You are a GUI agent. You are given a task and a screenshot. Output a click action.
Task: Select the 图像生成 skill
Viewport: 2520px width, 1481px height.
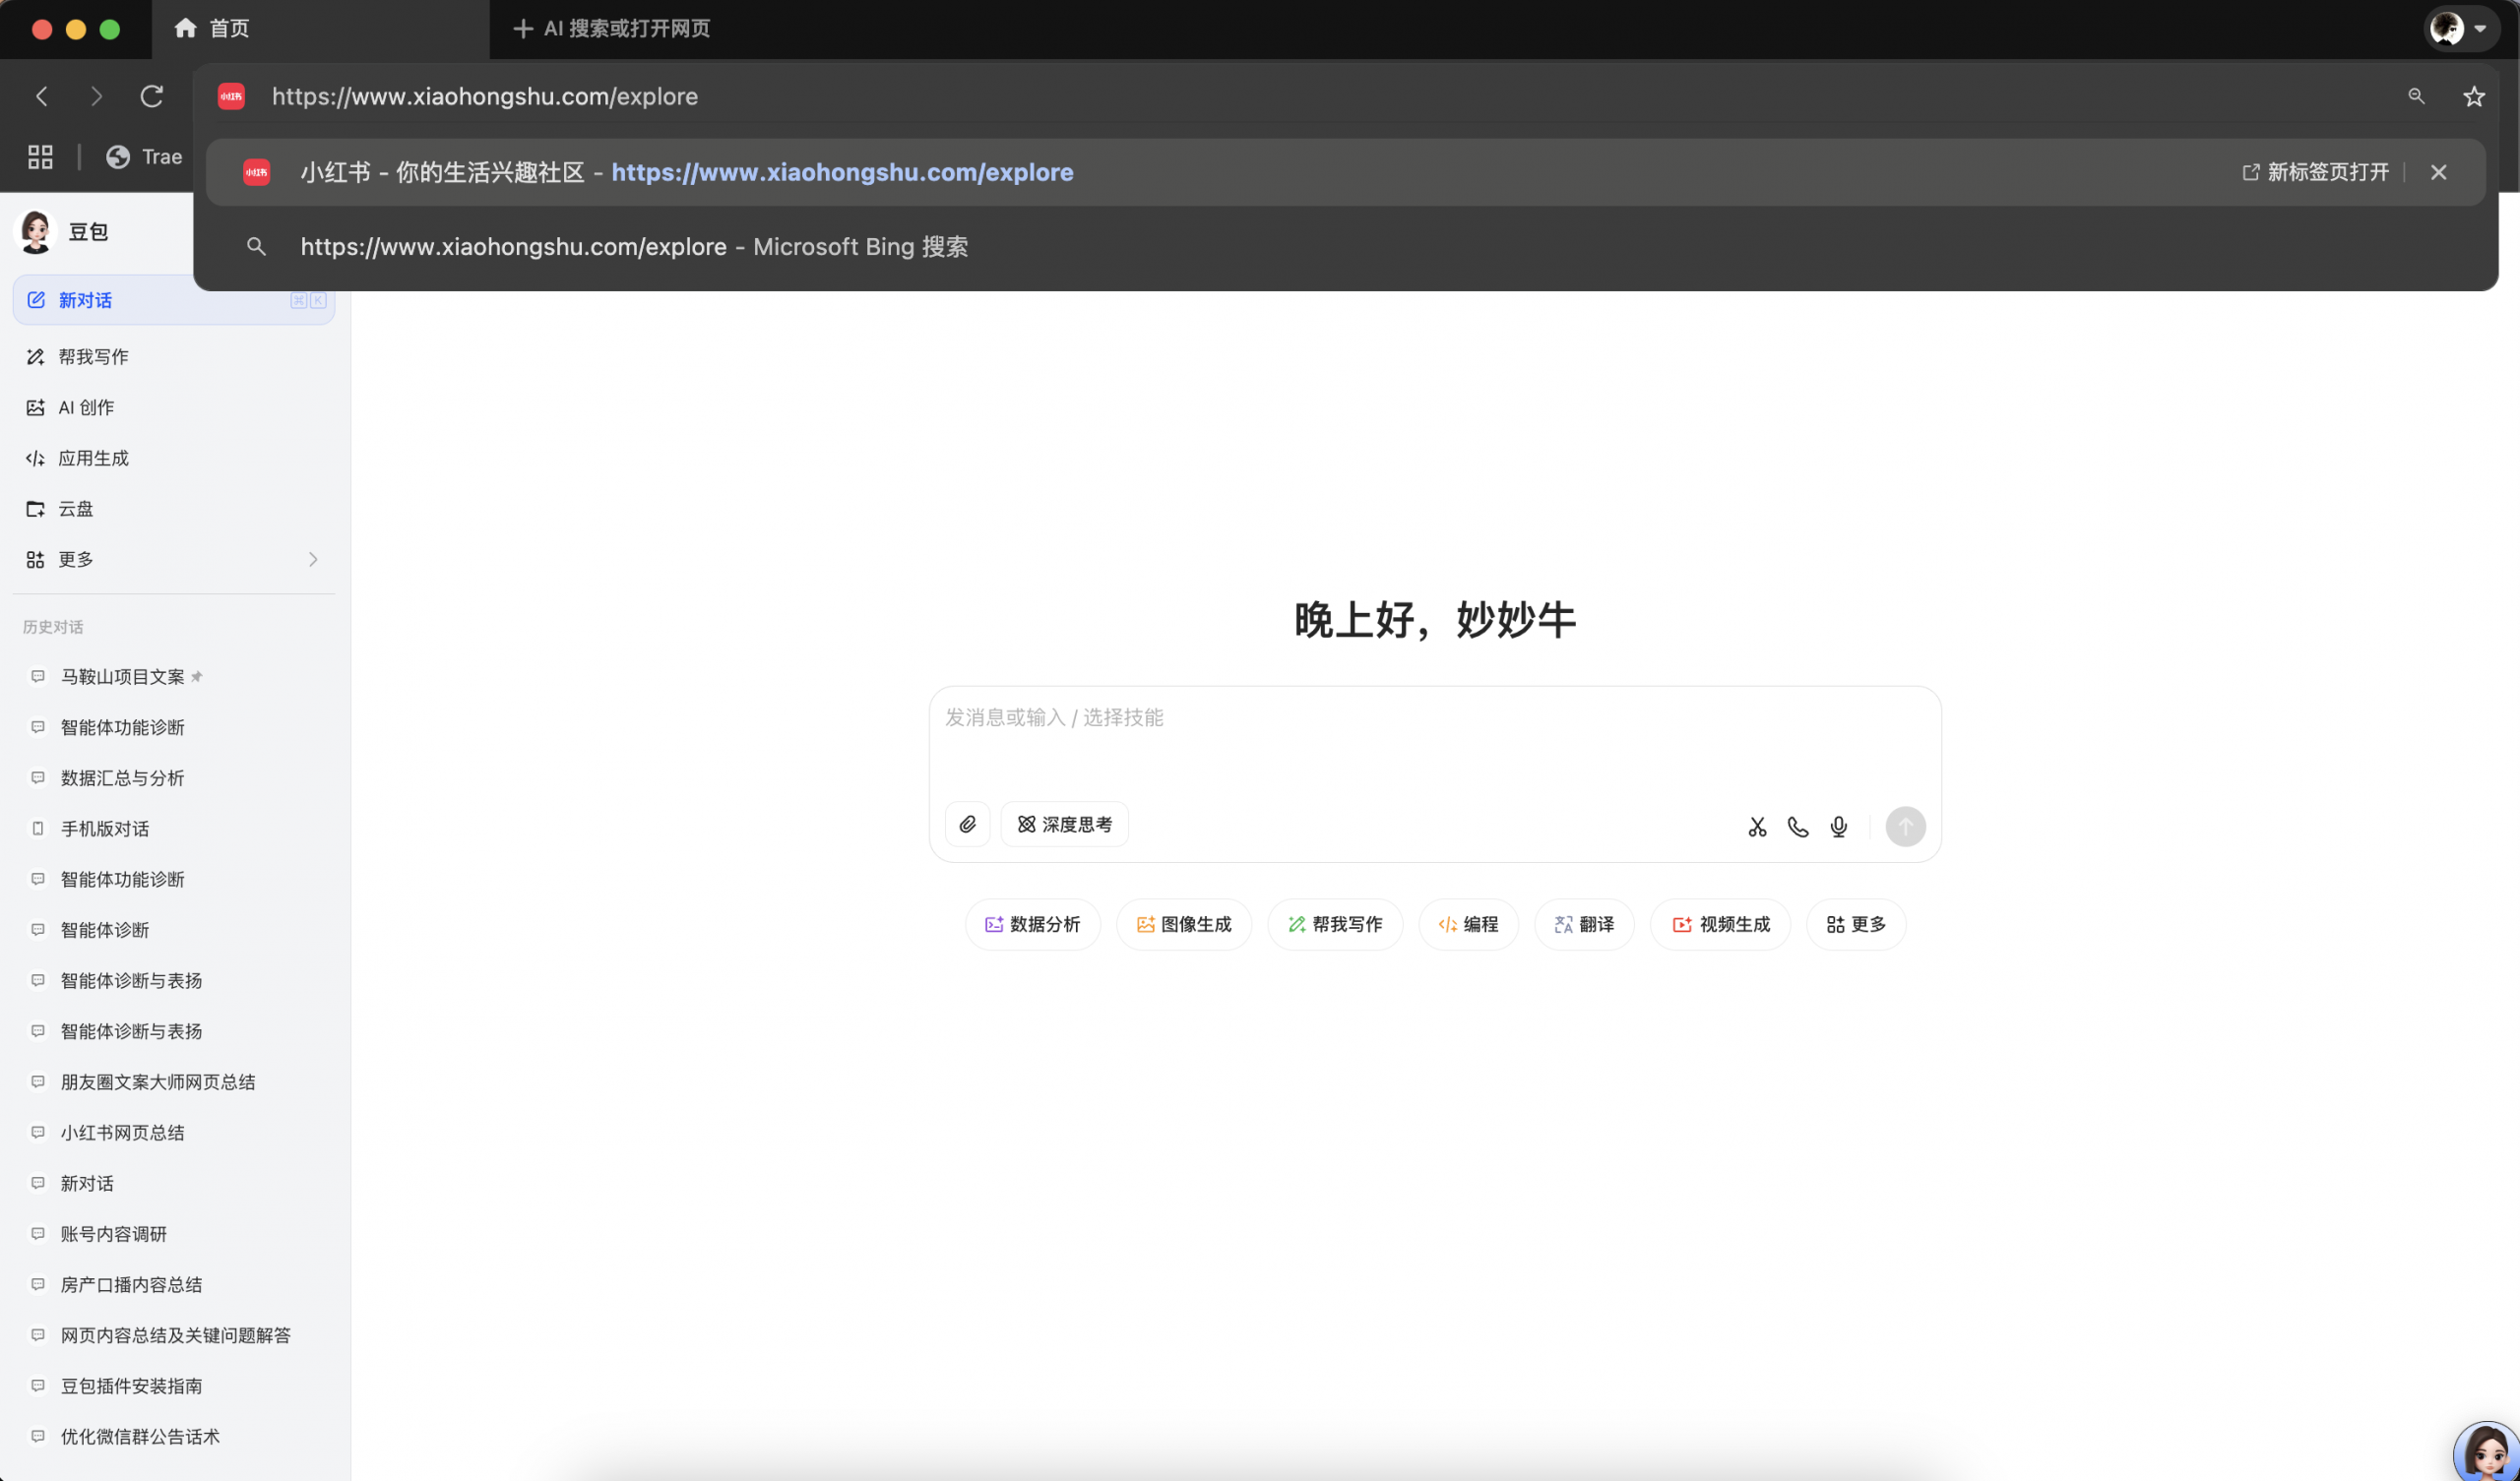pyautogui.click(x=1183, y=924)
